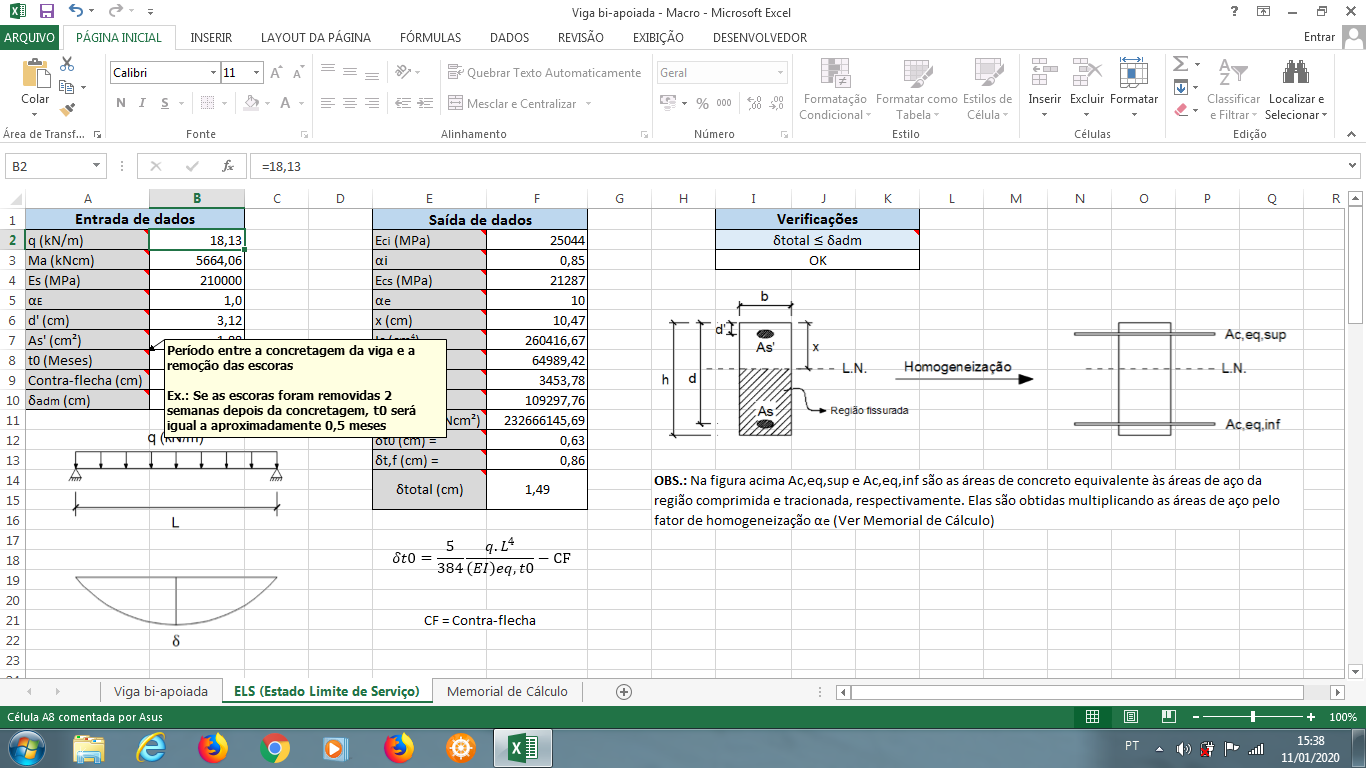Switch to Memorial de Cálculo sheet
The image size is (1366, 768).
tap(507, 691)
